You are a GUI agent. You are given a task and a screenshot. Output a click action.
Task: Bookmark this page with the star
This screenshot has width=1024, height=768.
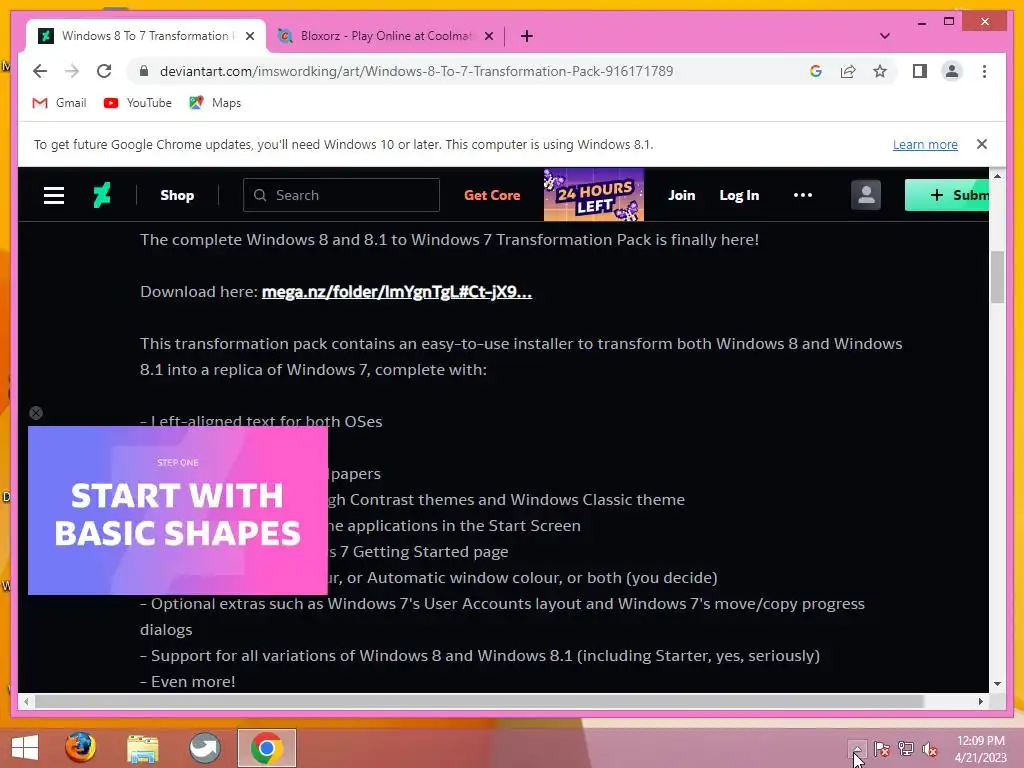(880, 71)
